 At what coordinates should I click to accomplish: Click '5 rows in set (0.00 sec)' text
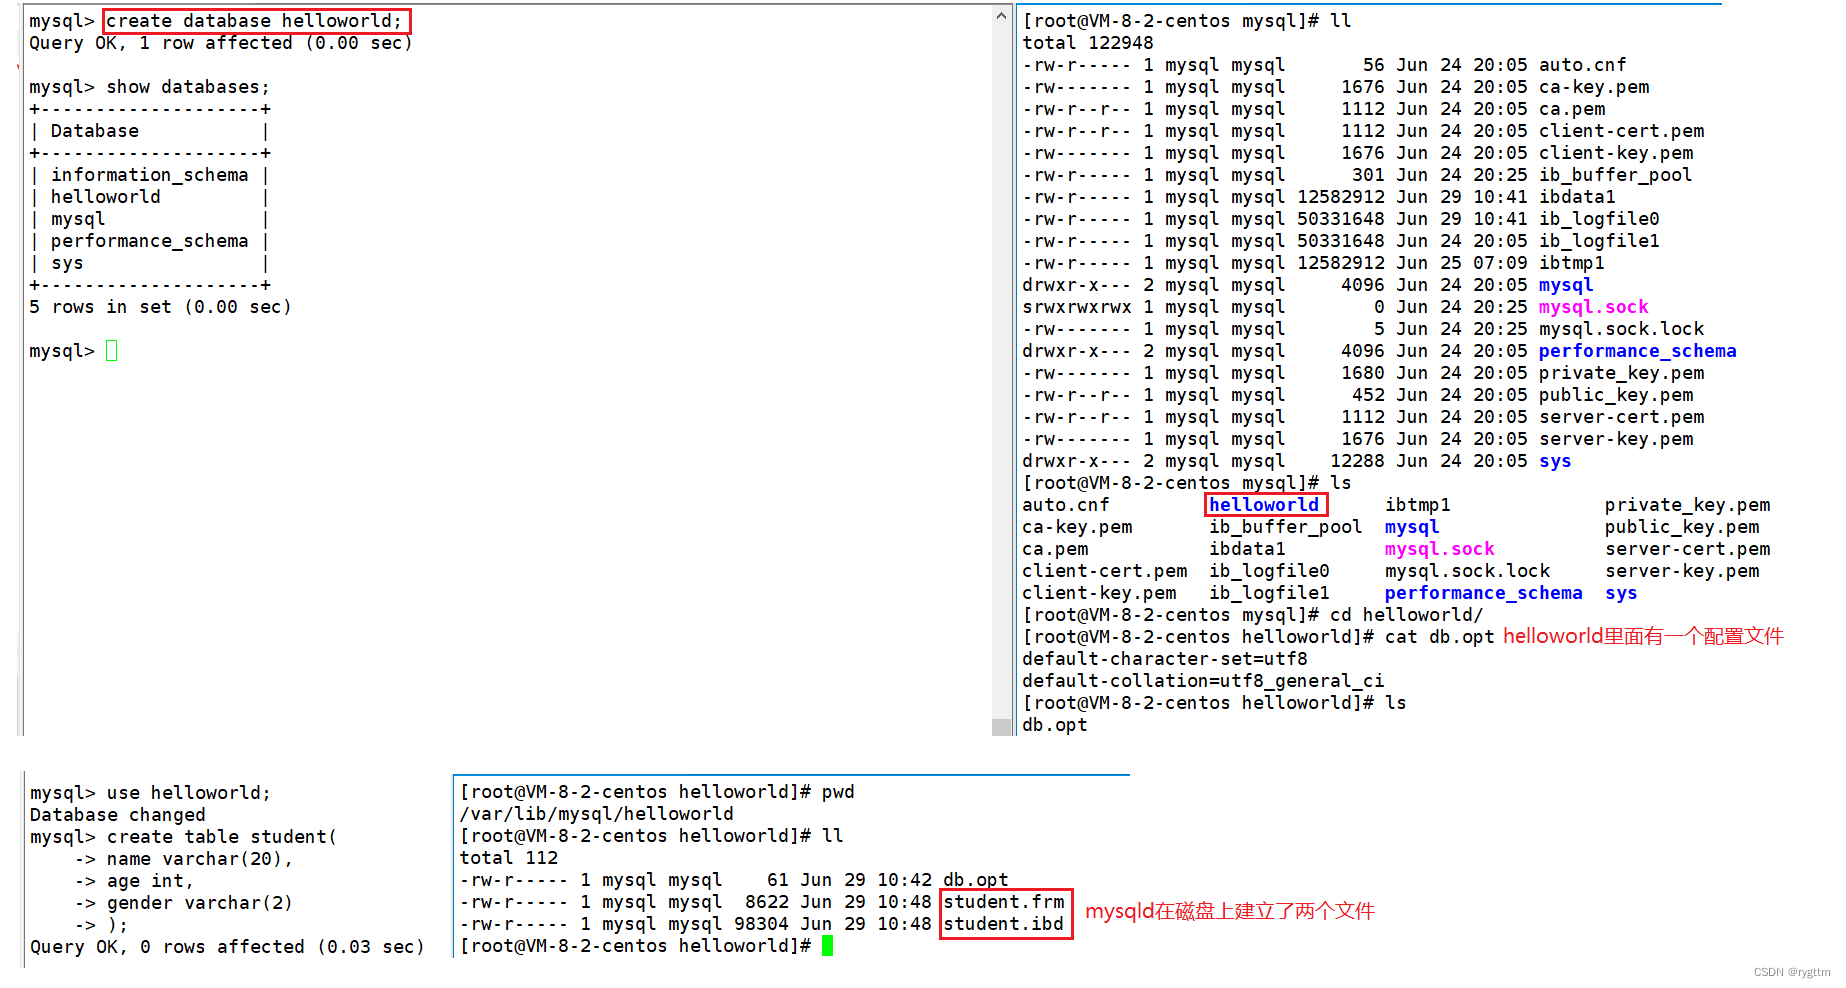tap(160, 307)
